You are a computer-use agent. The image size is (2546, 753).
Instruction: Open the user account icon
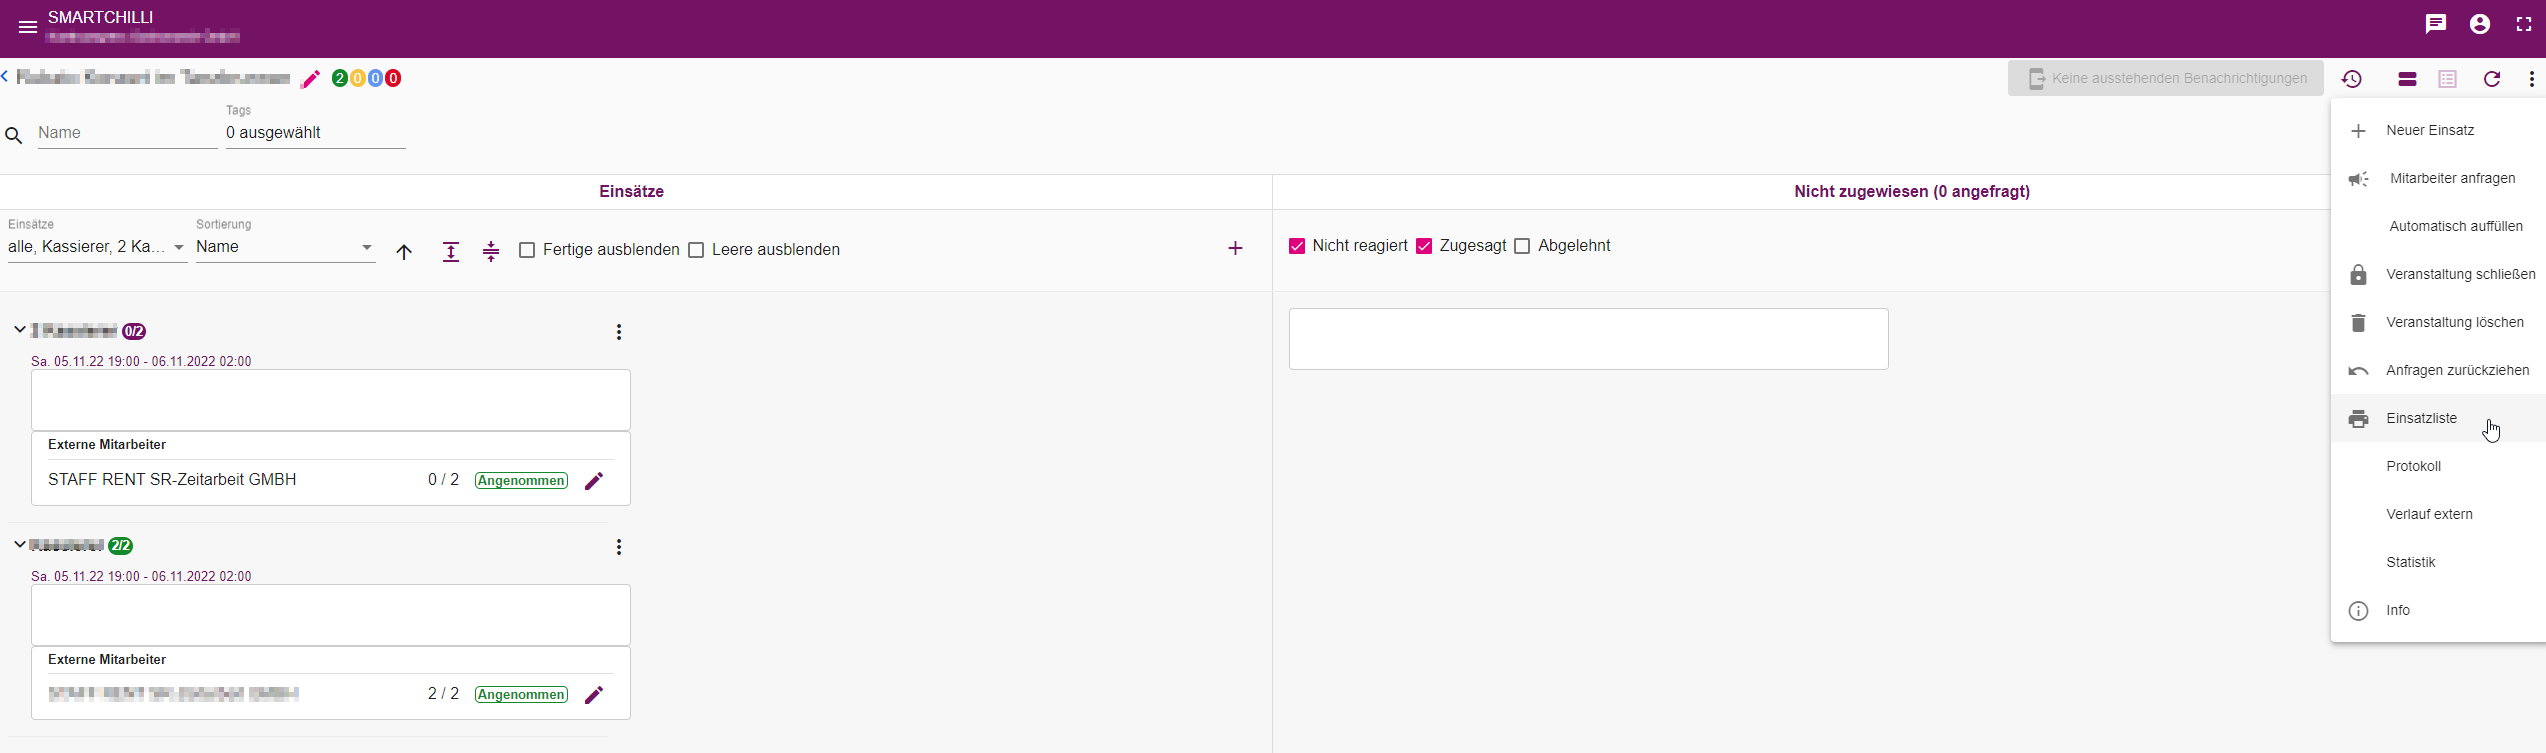pyautogui.click(x=2480, y=24)
